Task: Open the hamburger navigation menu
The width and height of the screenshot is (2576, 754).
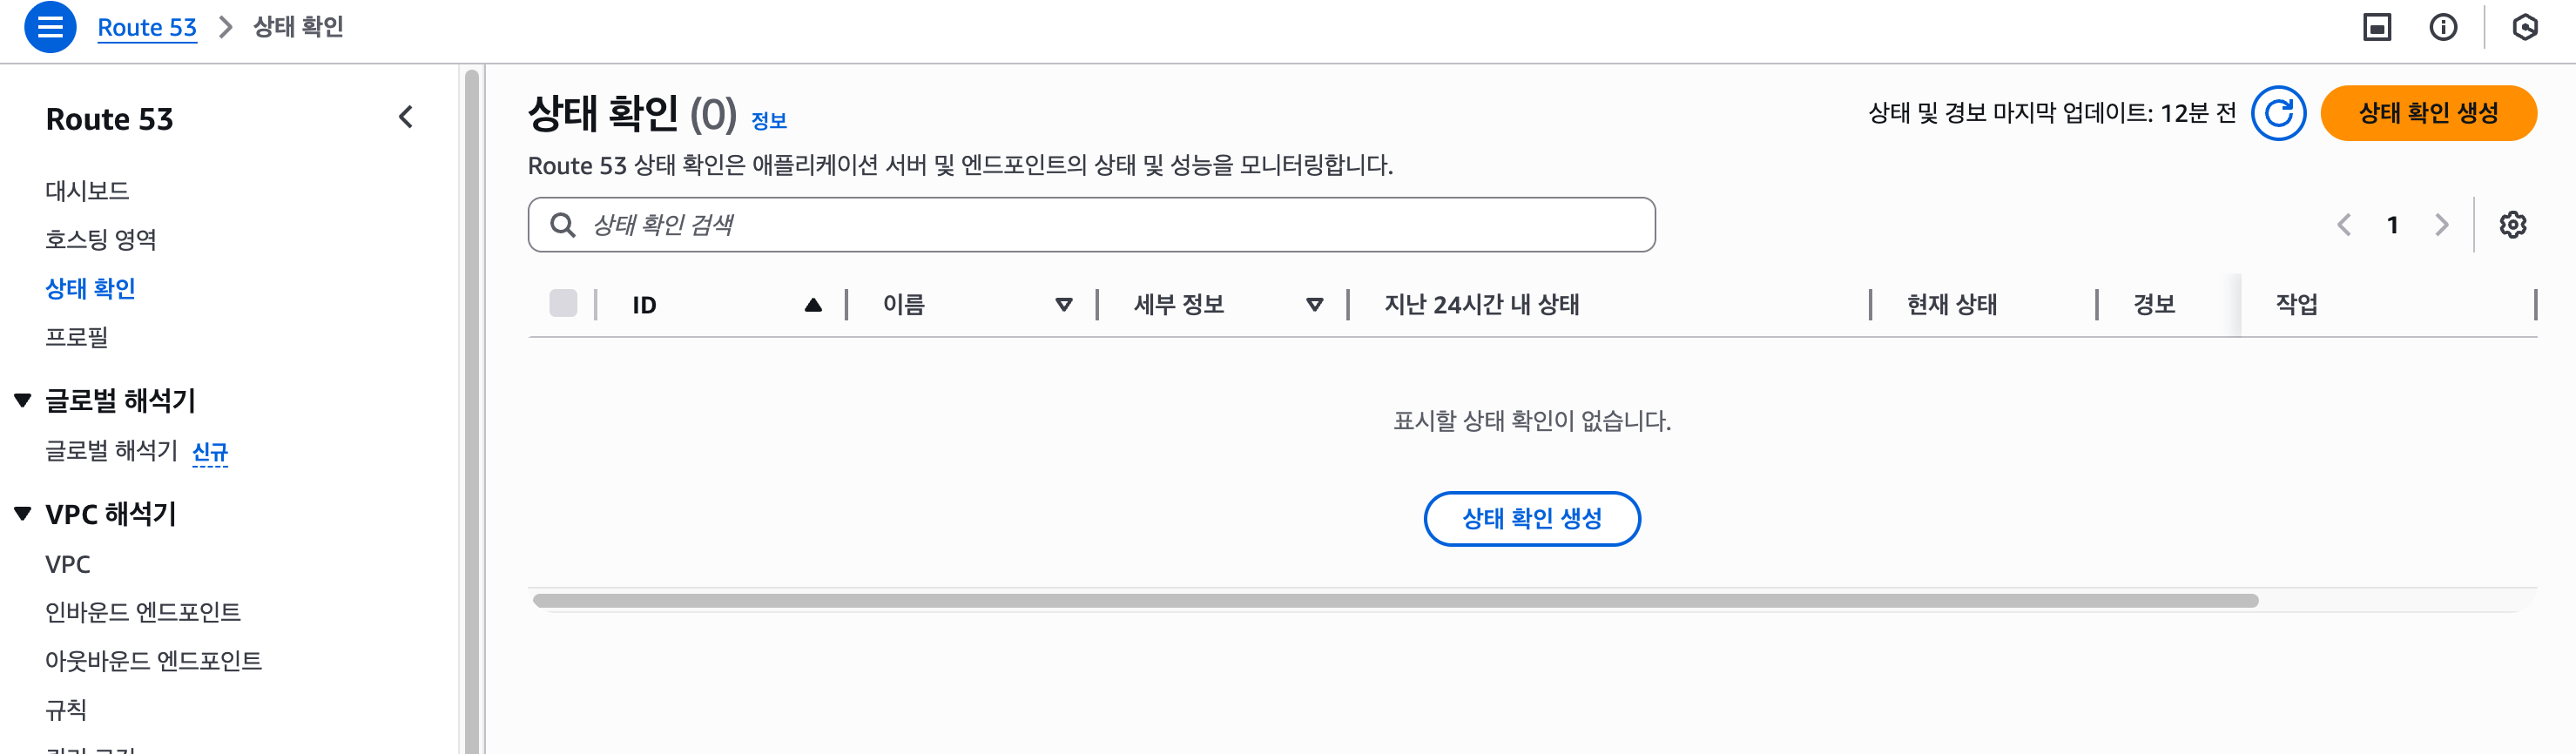Action: tap(49, 27)
